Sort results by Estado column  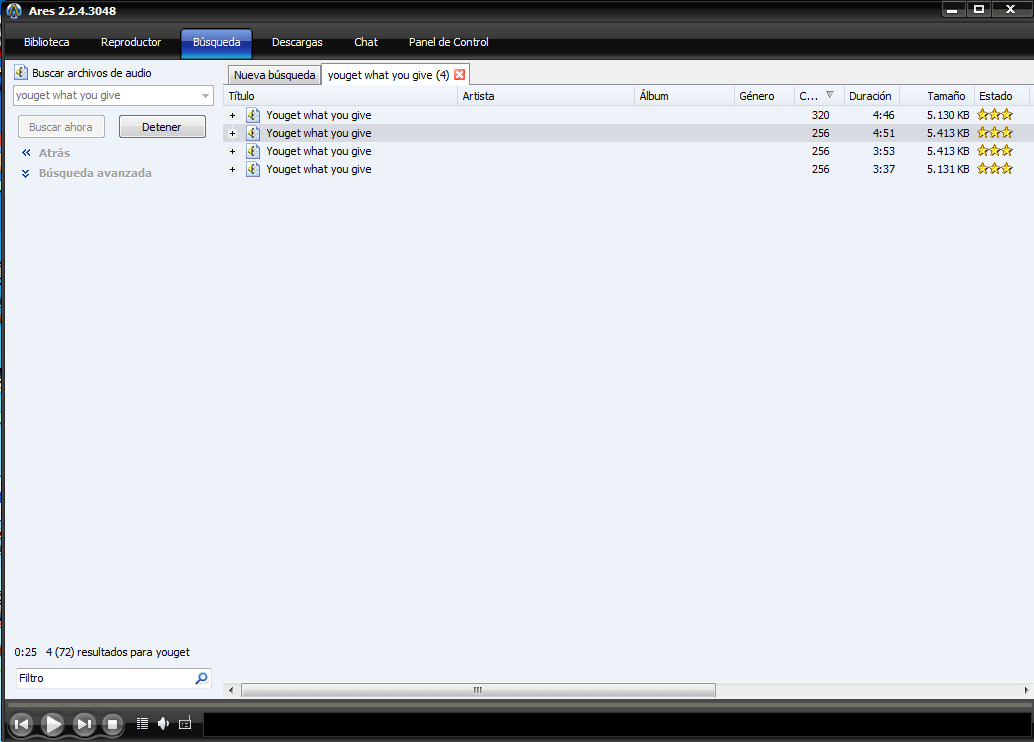tap(1002, 96)
